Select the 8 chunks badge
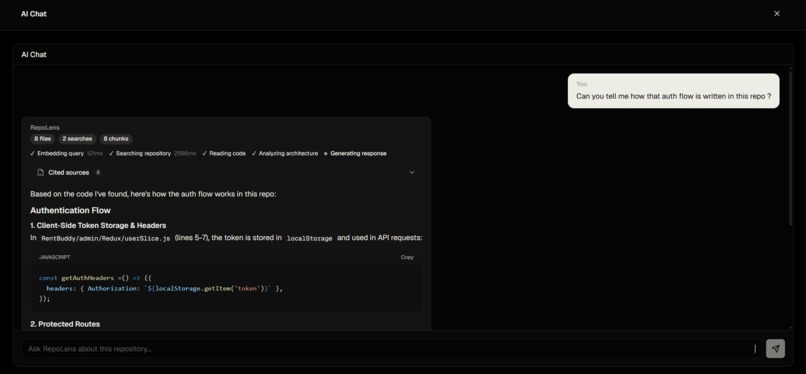Screen dimensions: 806x374 coord(116,139)
